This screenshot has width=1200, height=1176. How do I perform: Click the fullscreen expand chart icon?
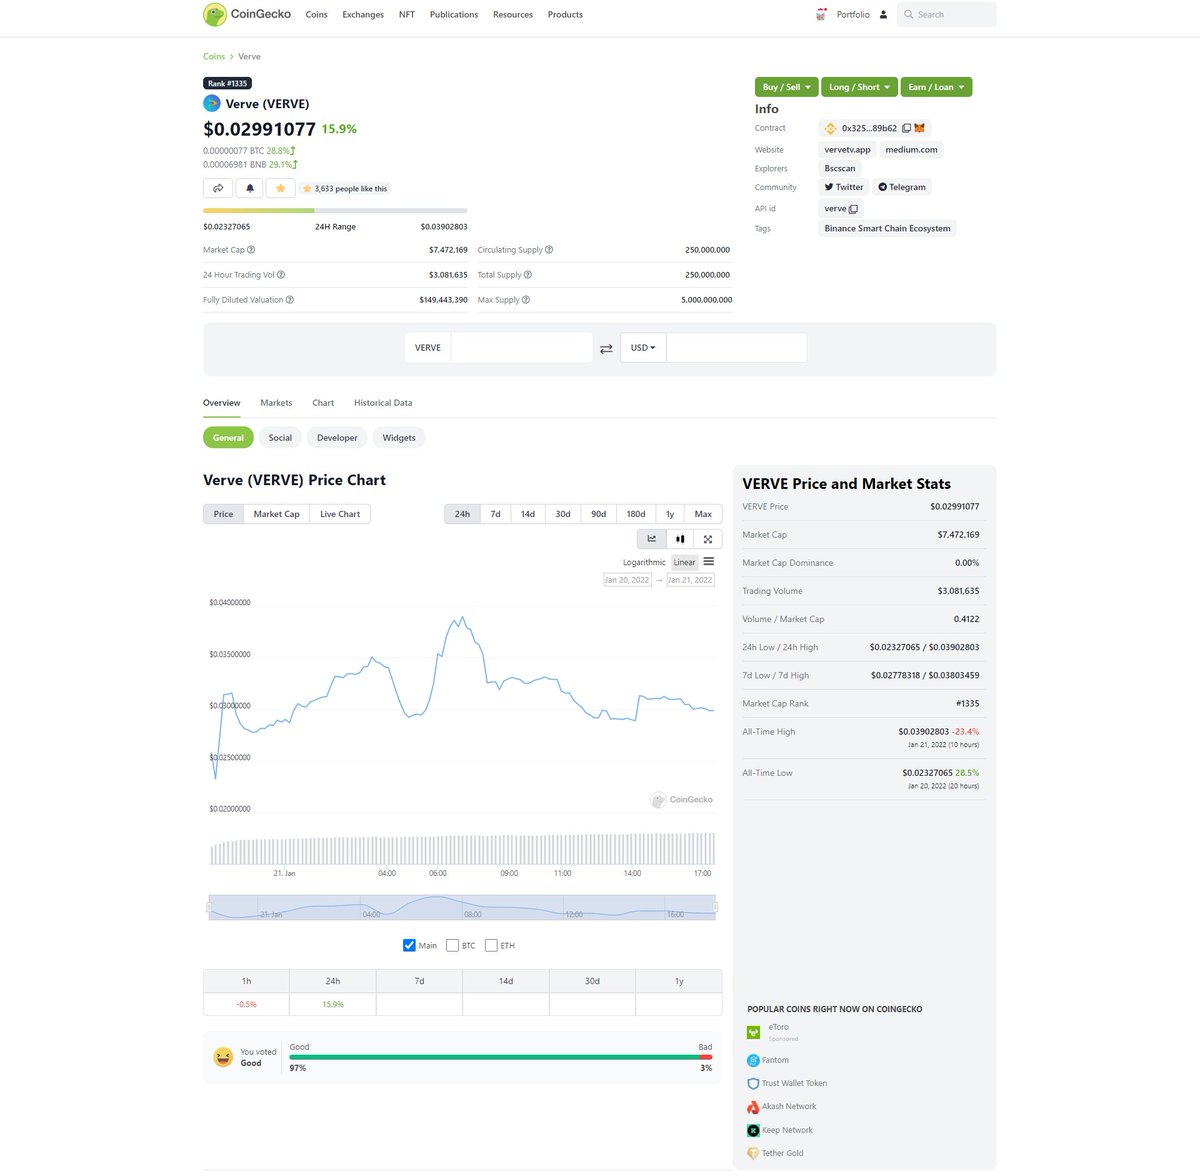click(x=708, y=539)
